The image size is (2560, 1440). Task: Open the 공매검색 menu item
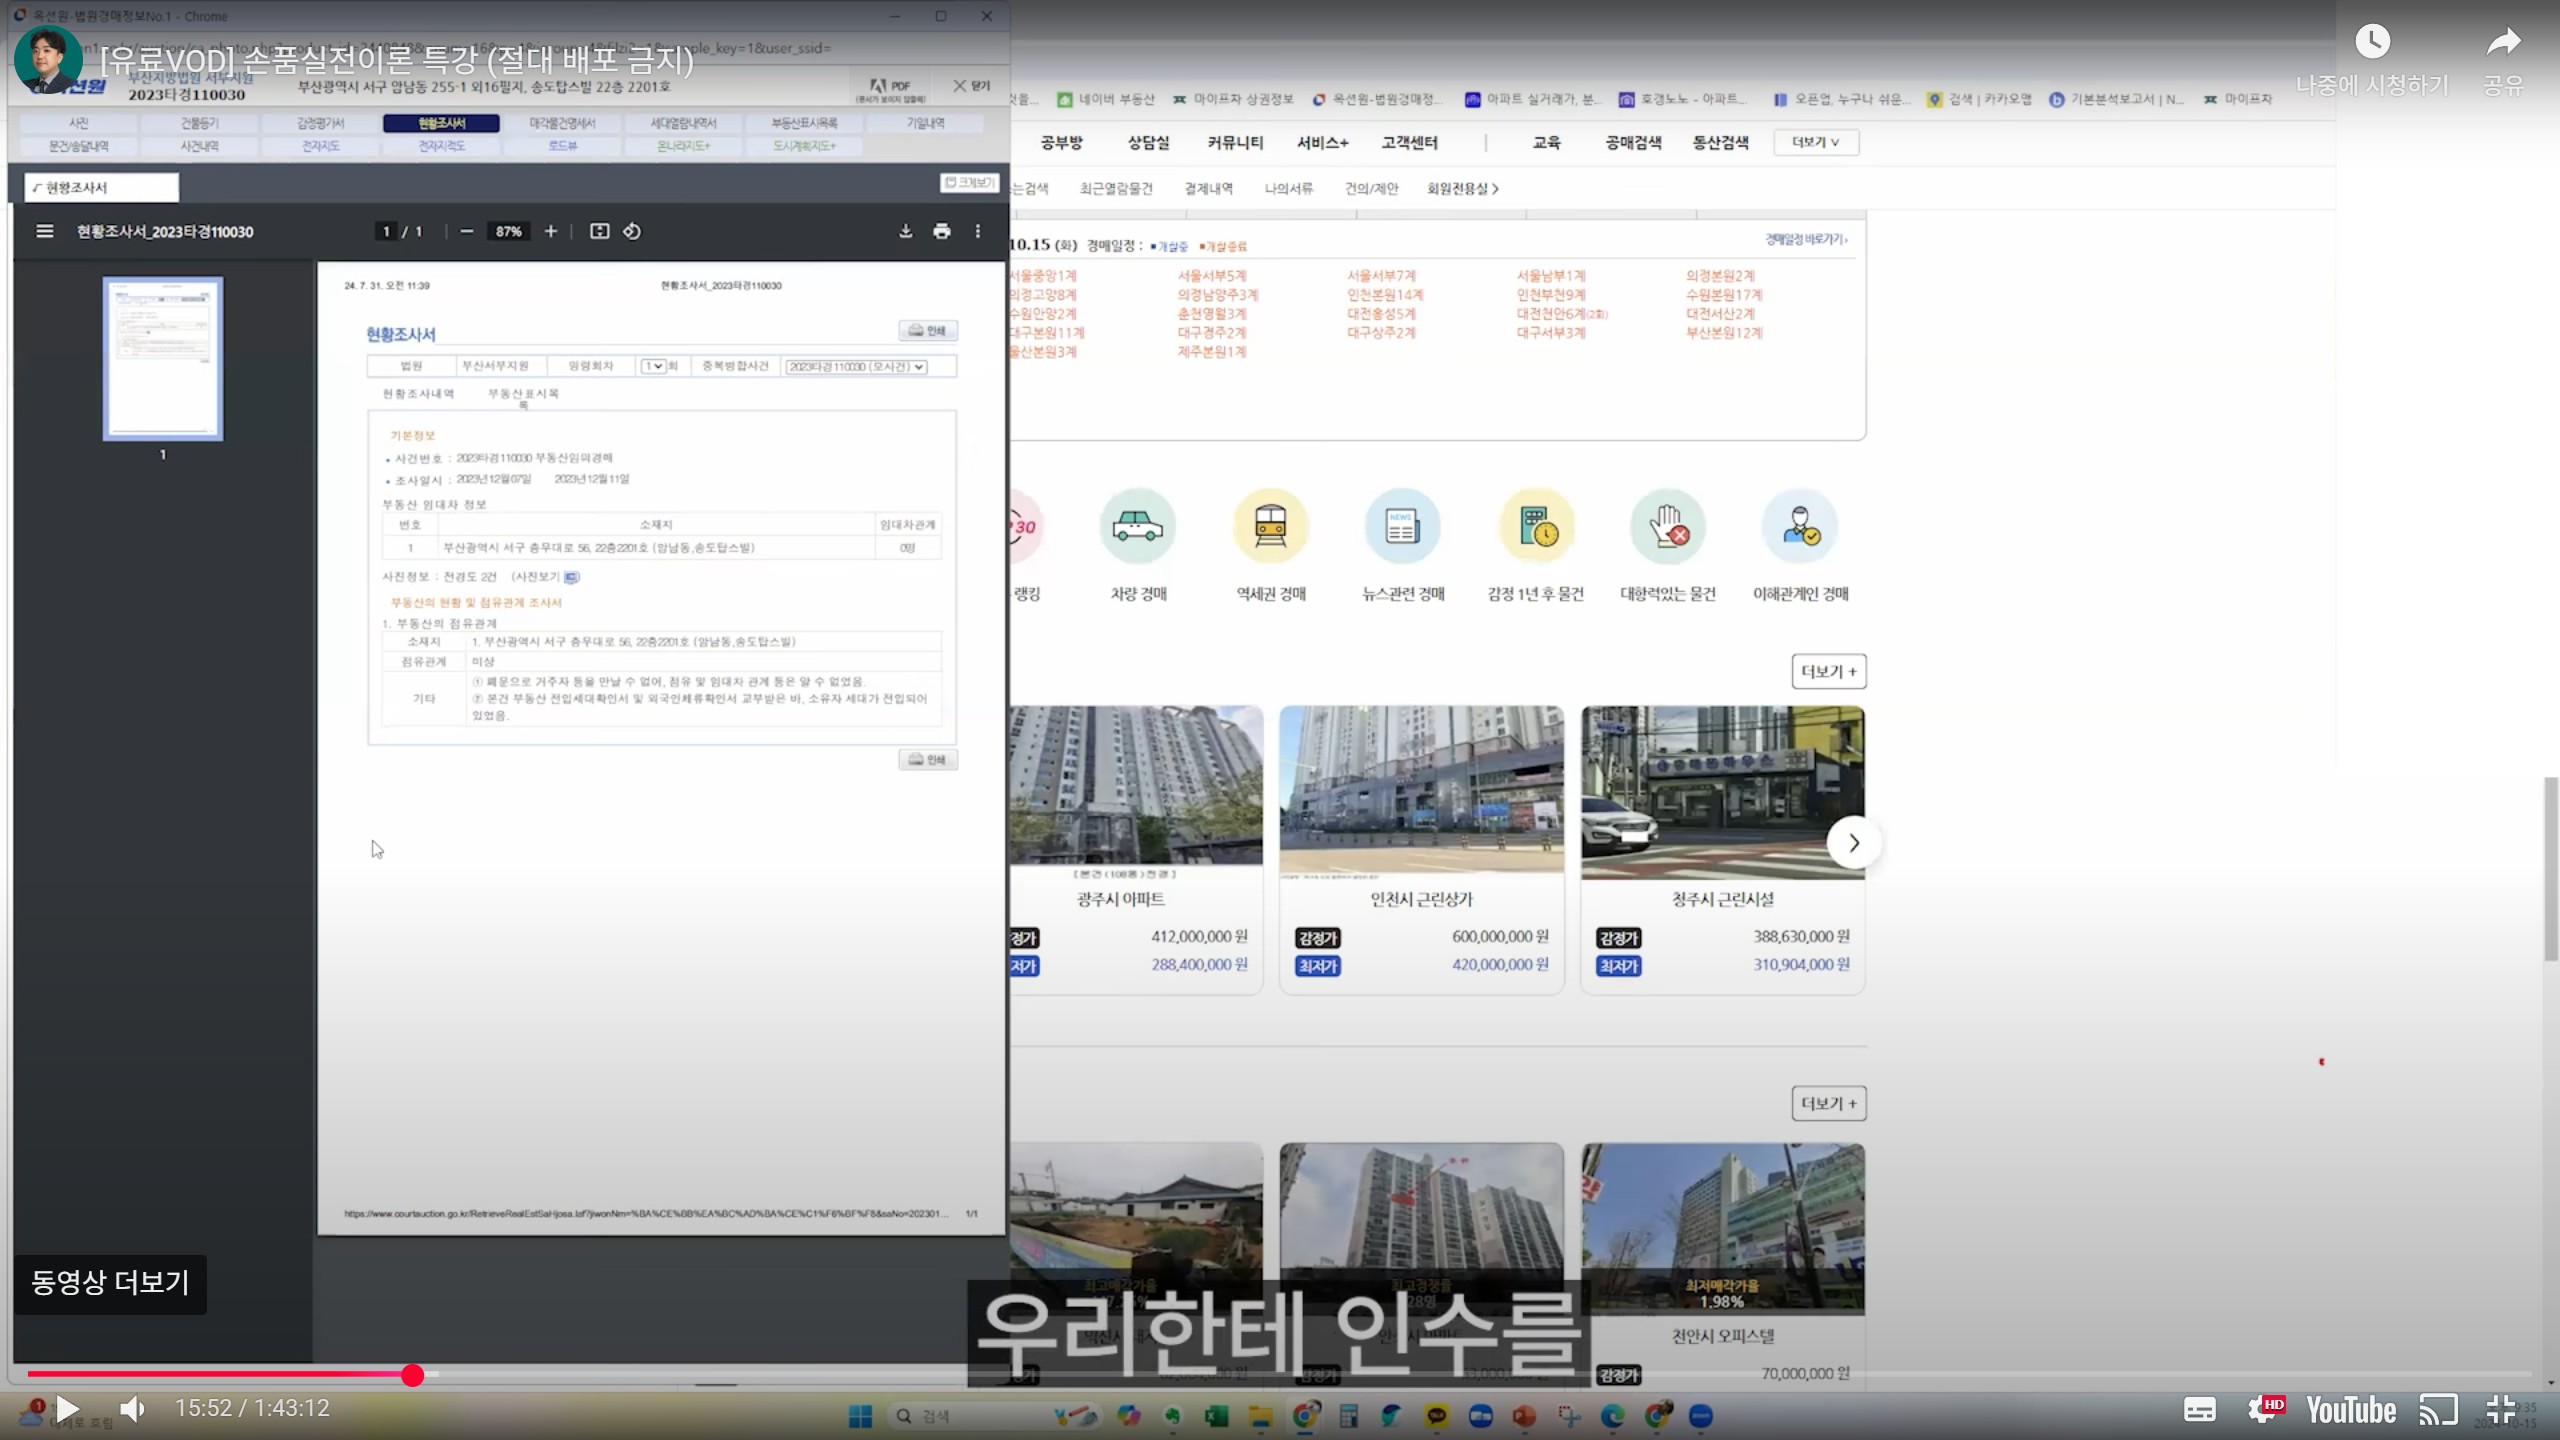(1633, 142)
